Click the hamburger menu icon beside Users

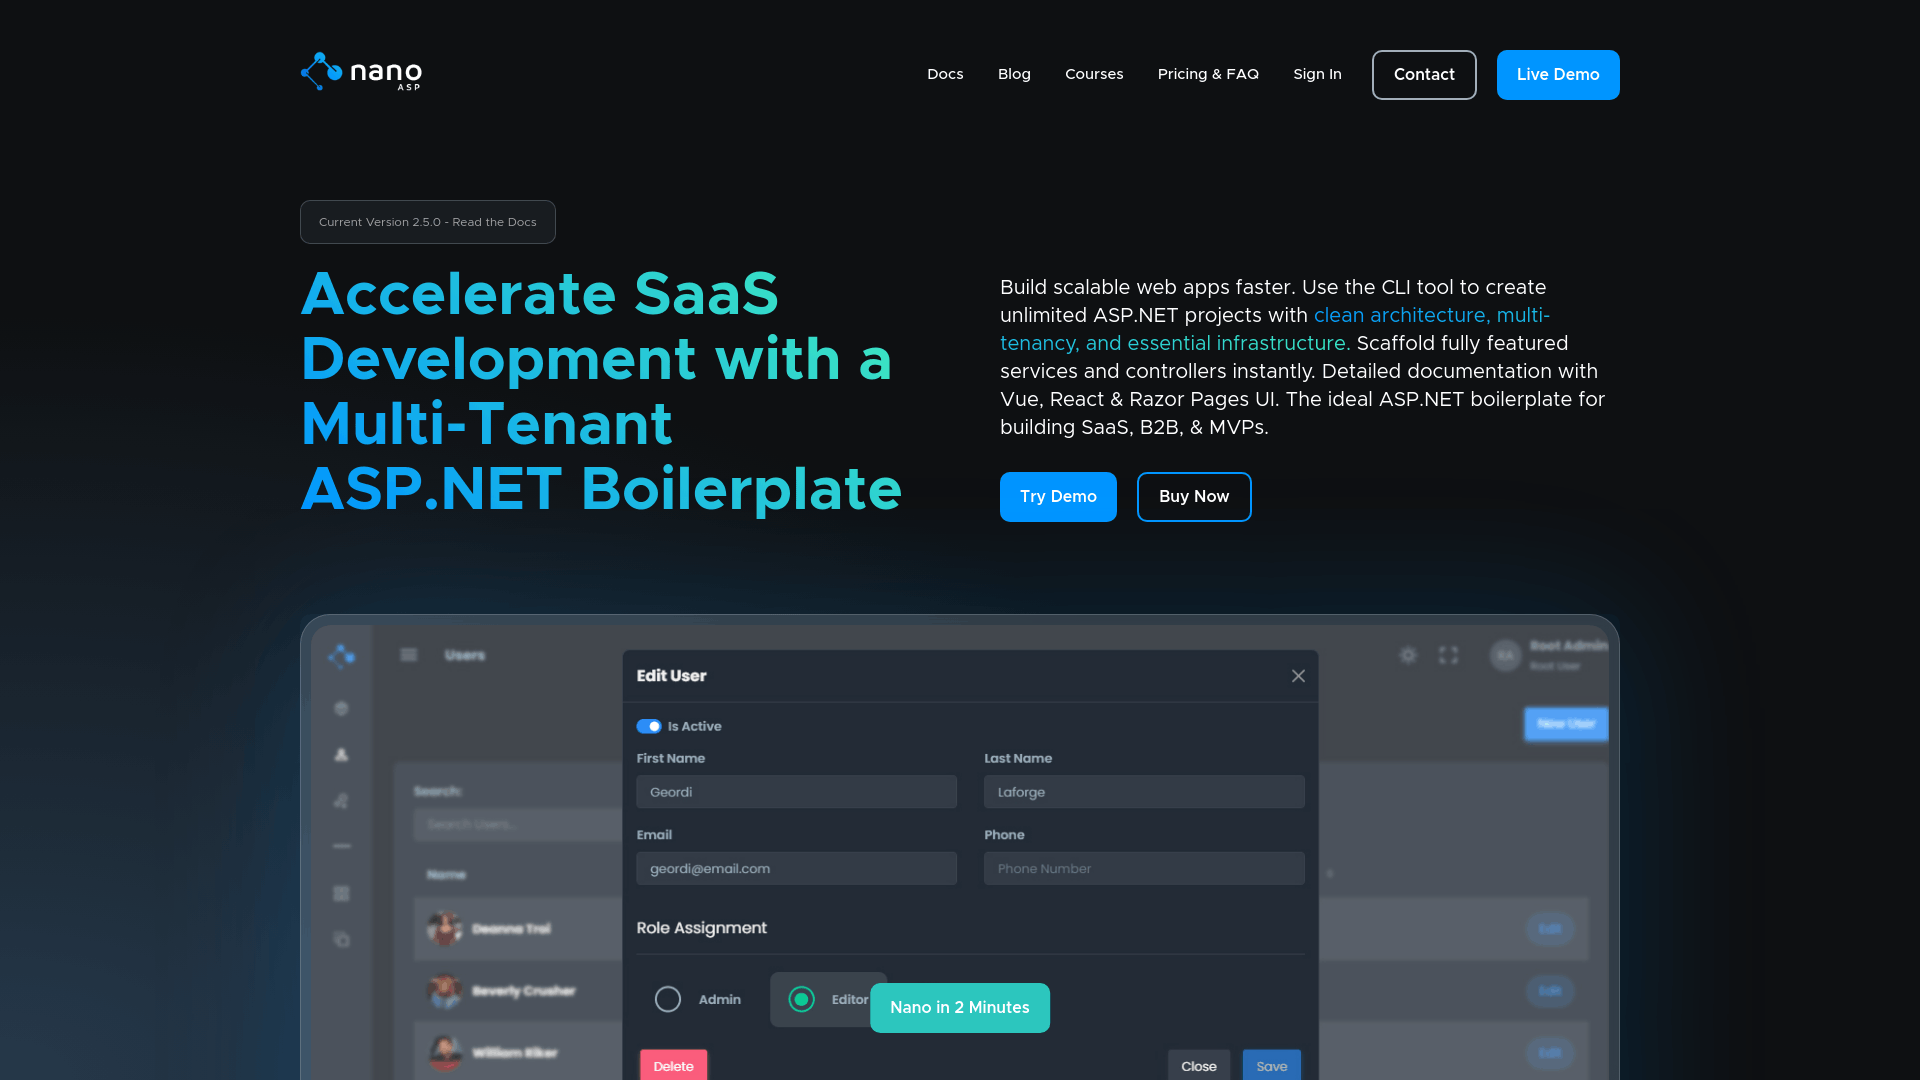tap(409, 655)
